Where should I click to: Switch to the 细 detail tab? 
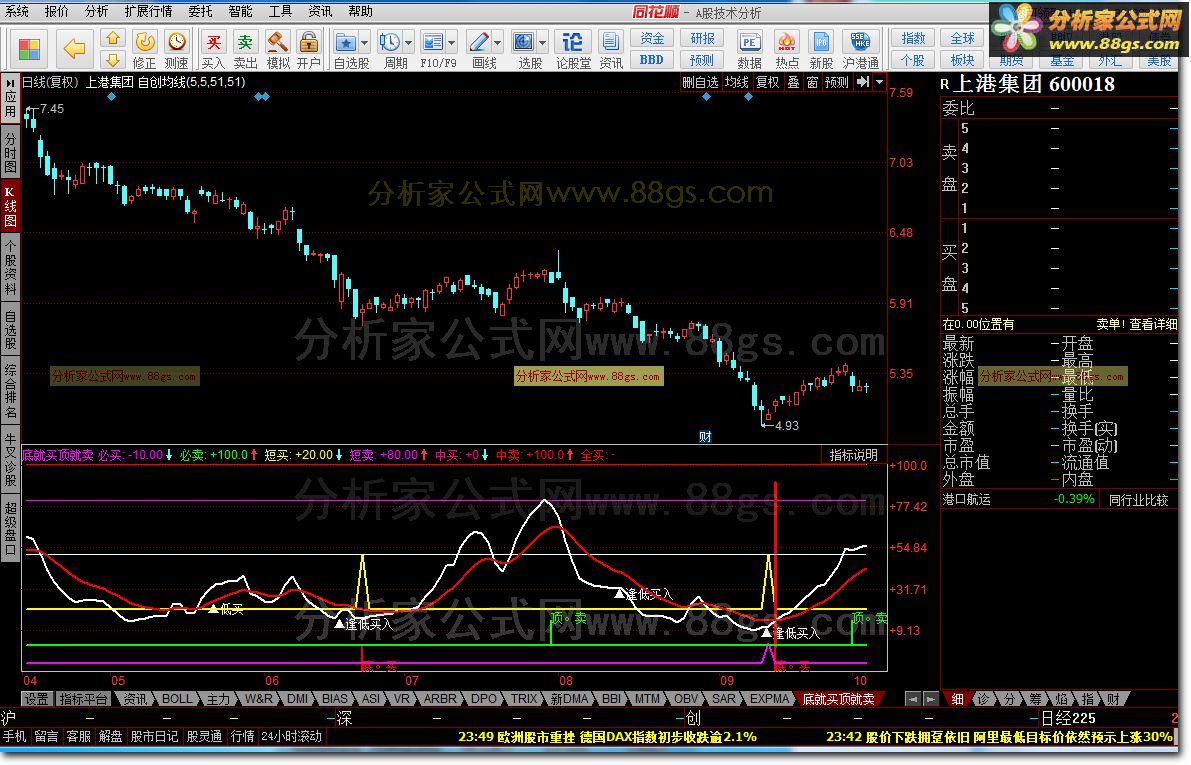tap(958, 699)
